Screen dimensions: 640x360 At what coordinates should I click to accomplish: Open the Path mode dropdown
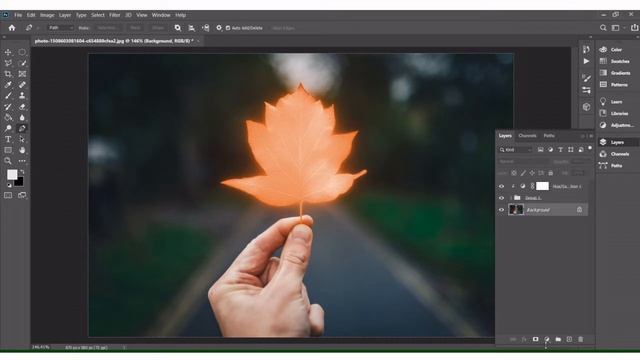point(60,28)
